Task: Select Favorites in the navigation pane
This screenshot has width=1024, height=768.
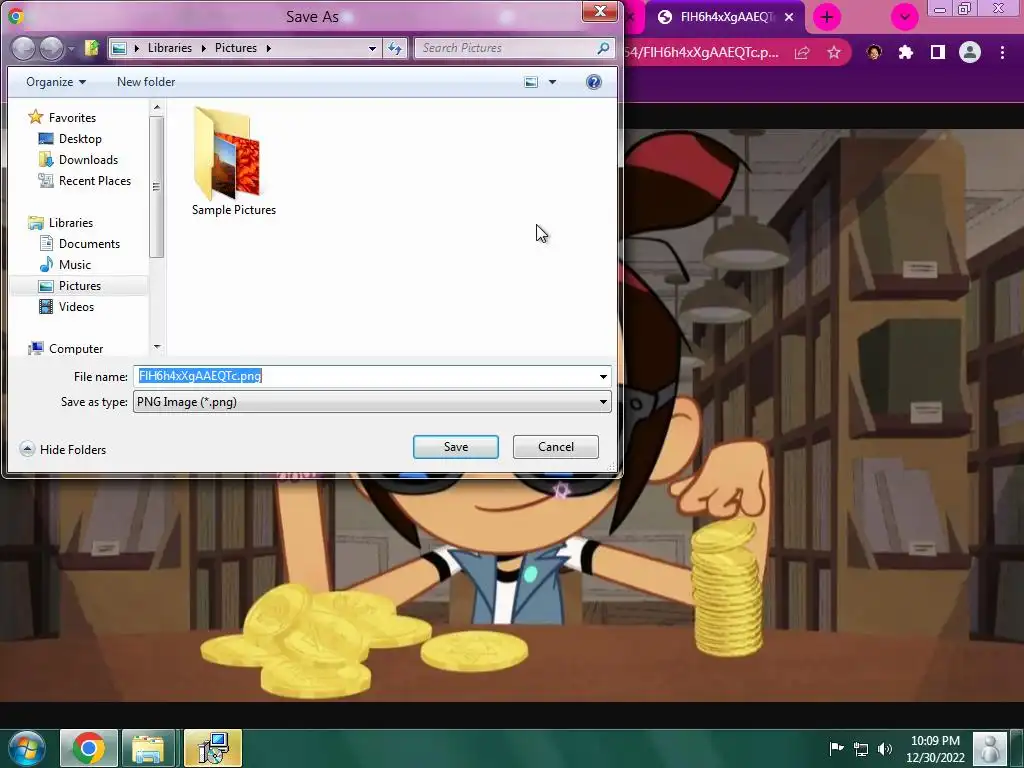Action: coord(72,118)
